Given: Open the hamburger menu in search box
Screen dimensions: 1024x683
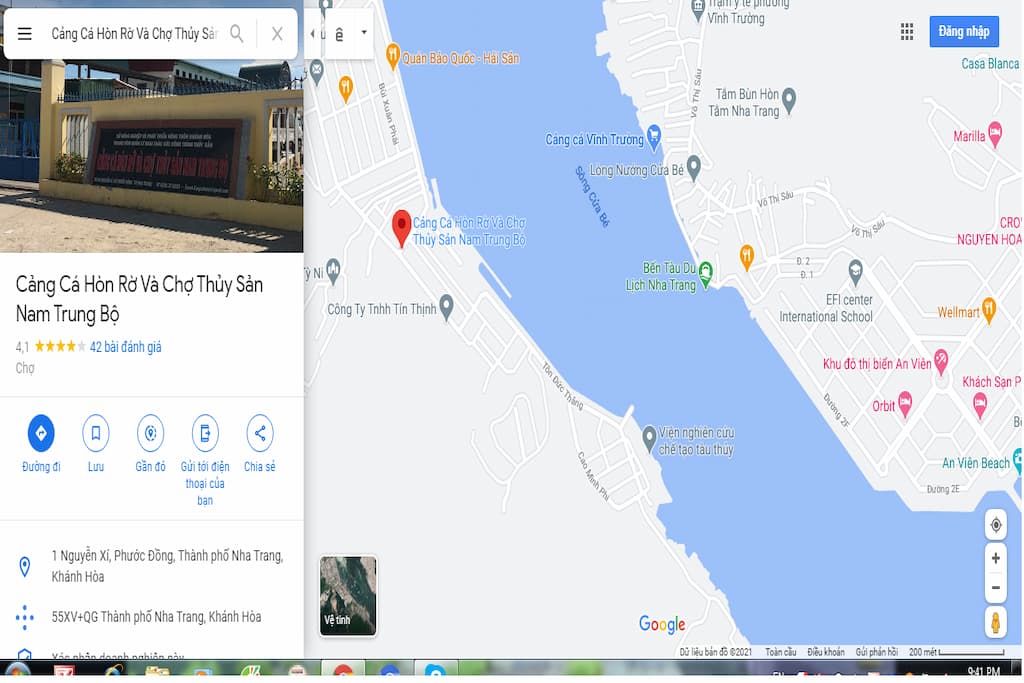Looking at the screenshot, I should (24, 33).
